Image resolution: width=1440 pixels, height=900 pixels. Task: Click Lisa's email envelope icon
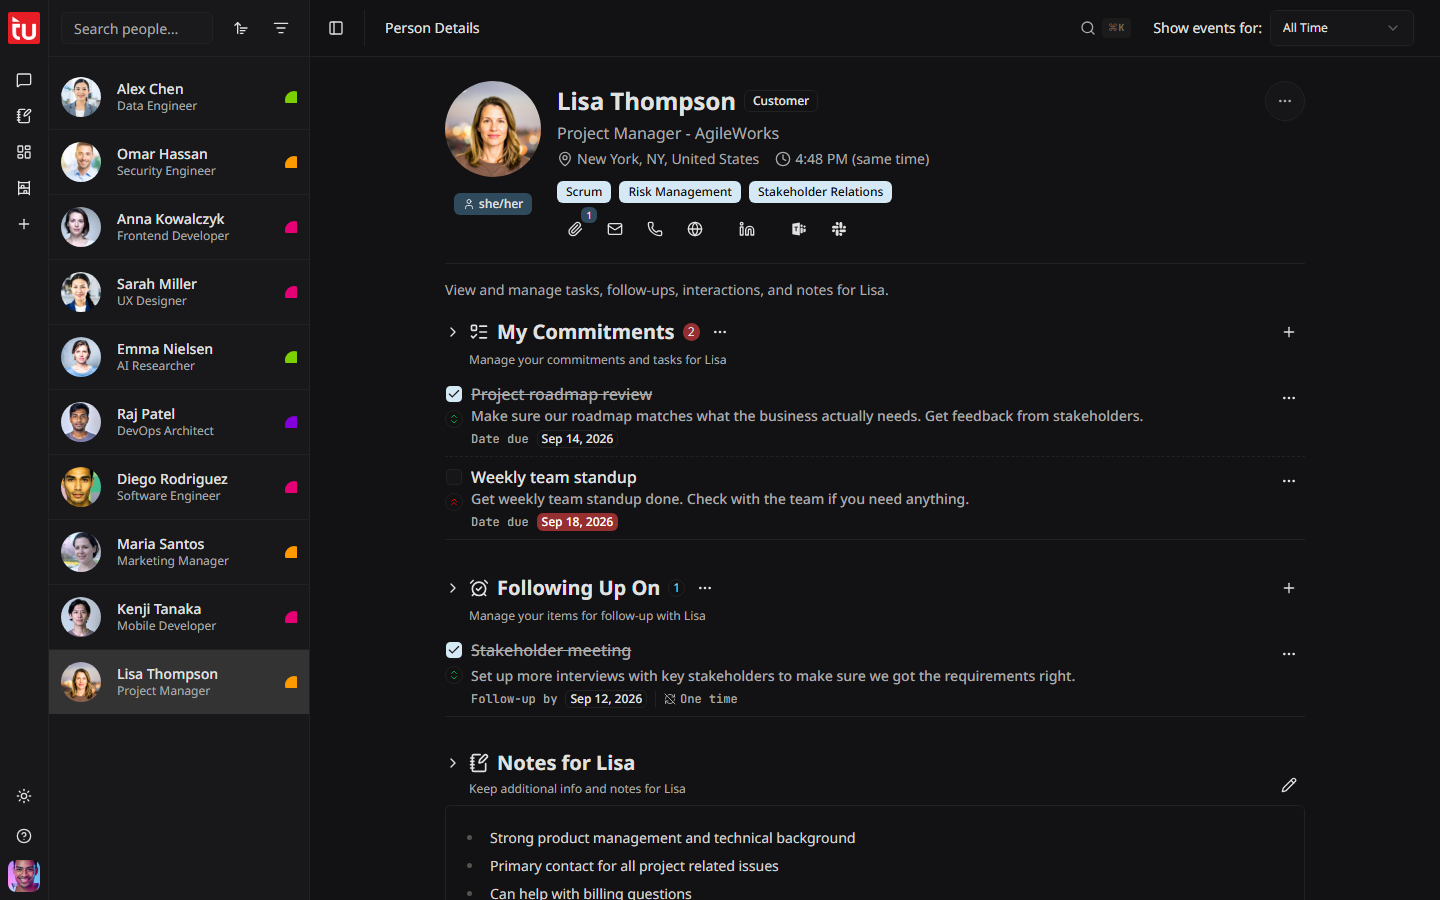pos(615,229)
